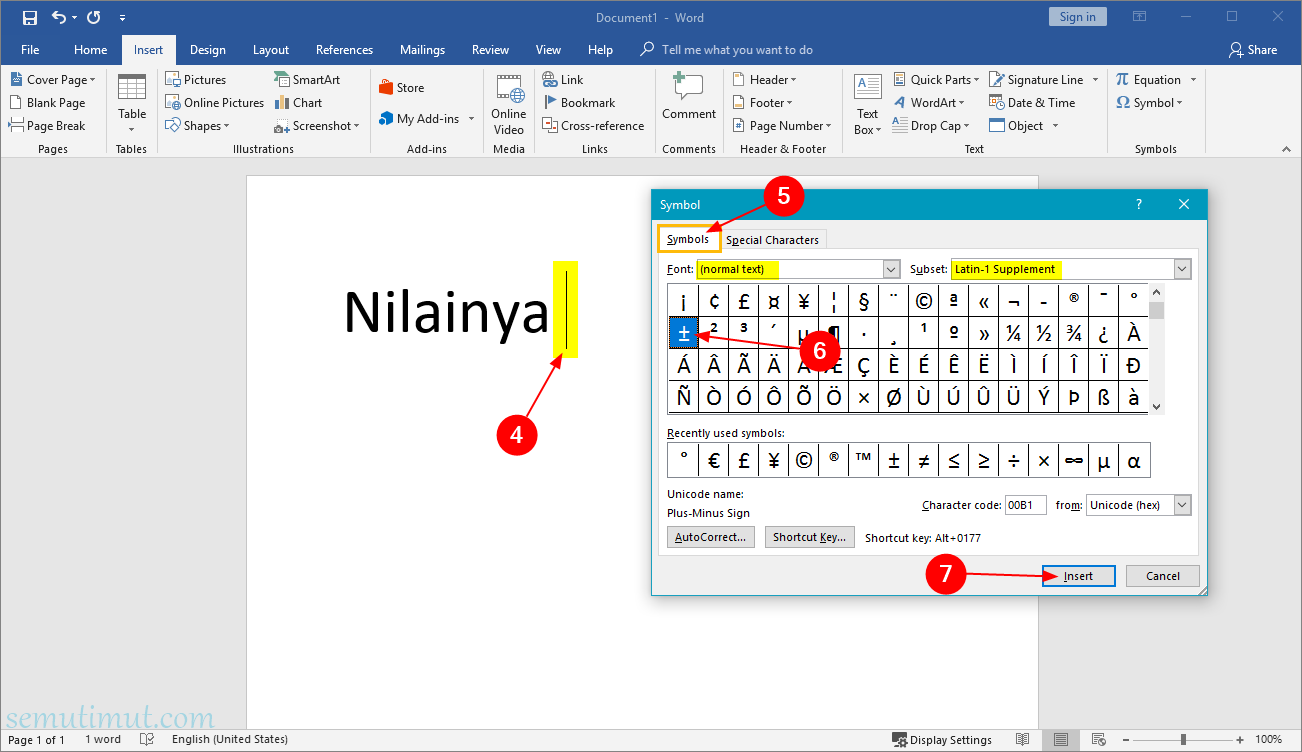Open the References tab
The height and width of the screenshot is (752, 1302).
344,50
